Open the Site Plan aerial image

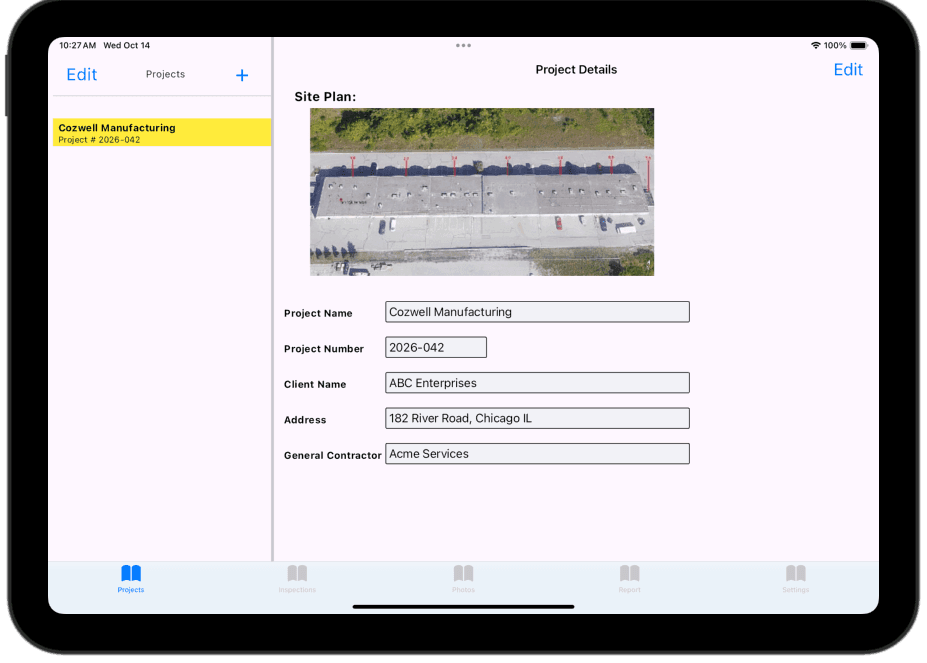click(482, 192)
